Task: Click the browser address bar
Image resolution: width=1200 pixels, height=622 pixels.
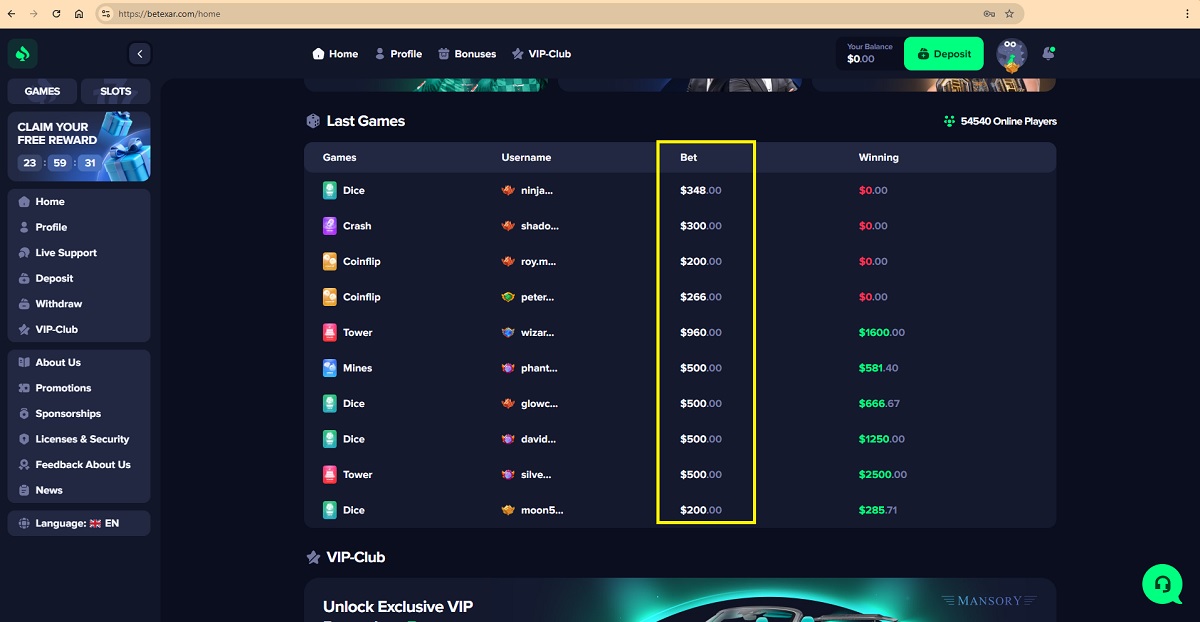Action: [545, 14]
